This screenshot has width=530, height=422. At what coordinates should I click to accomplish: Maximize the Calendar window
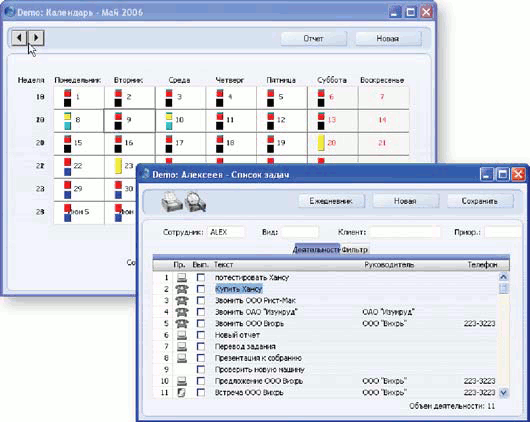(x=410, y=13)
